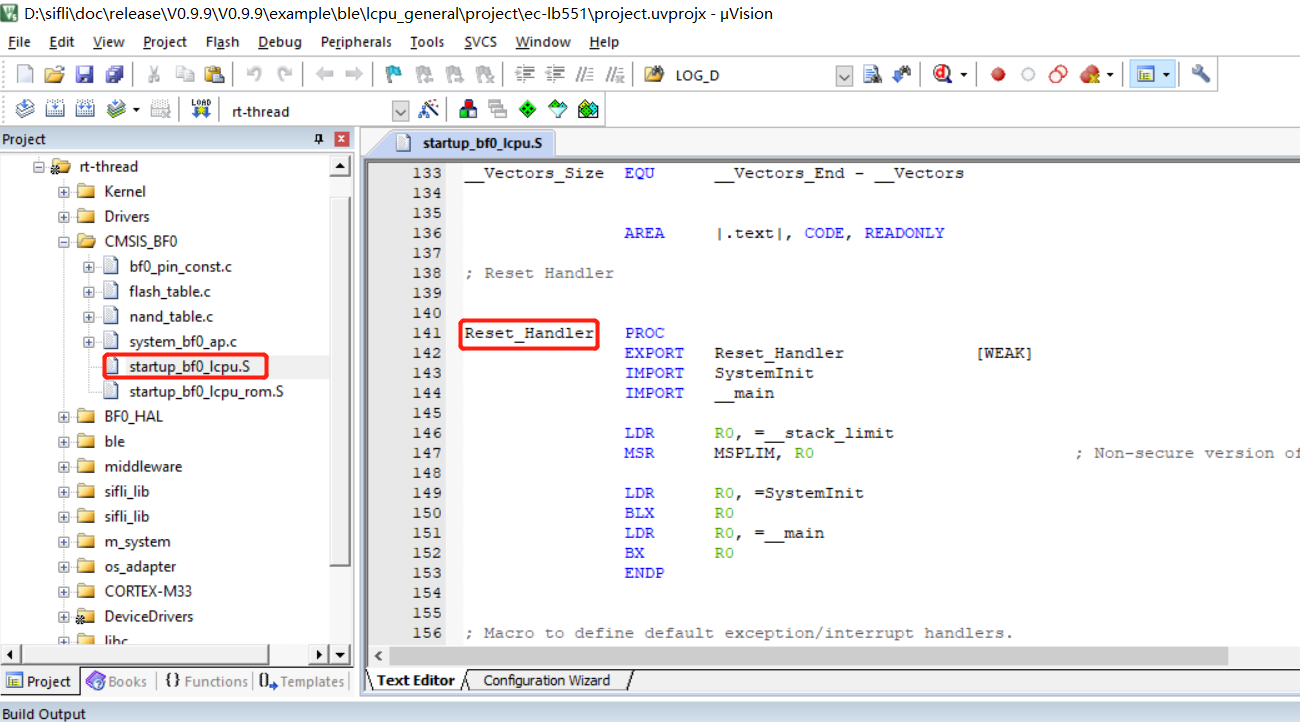Image resolution: width=1300 pixels, height=722 pixels.
Task: Select system_bf0_ap.c in project tree
Action: click(183, 341)
